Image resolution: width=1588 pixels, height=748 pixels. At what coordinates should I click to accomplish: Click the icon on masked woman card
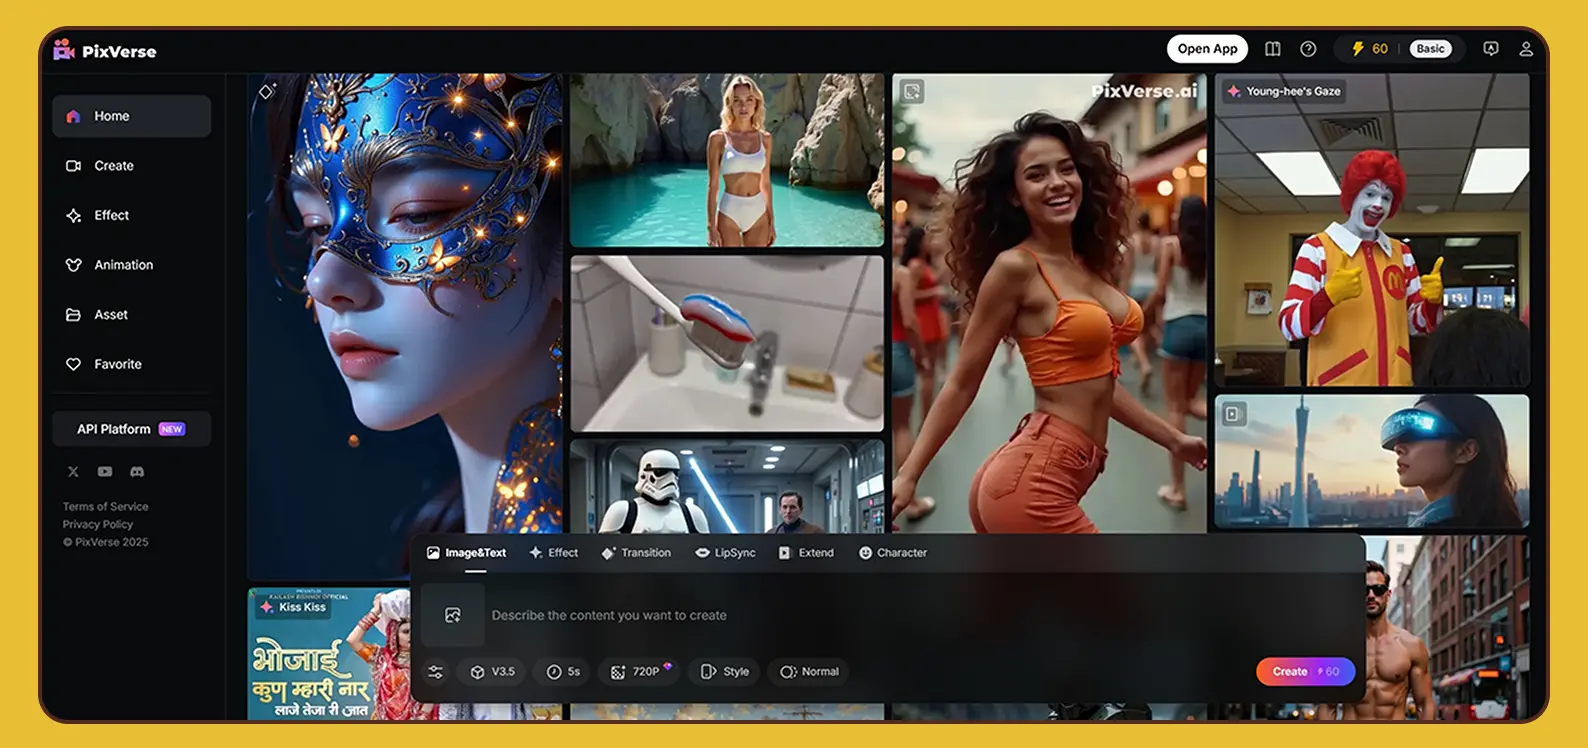click(x=267, y=91)
